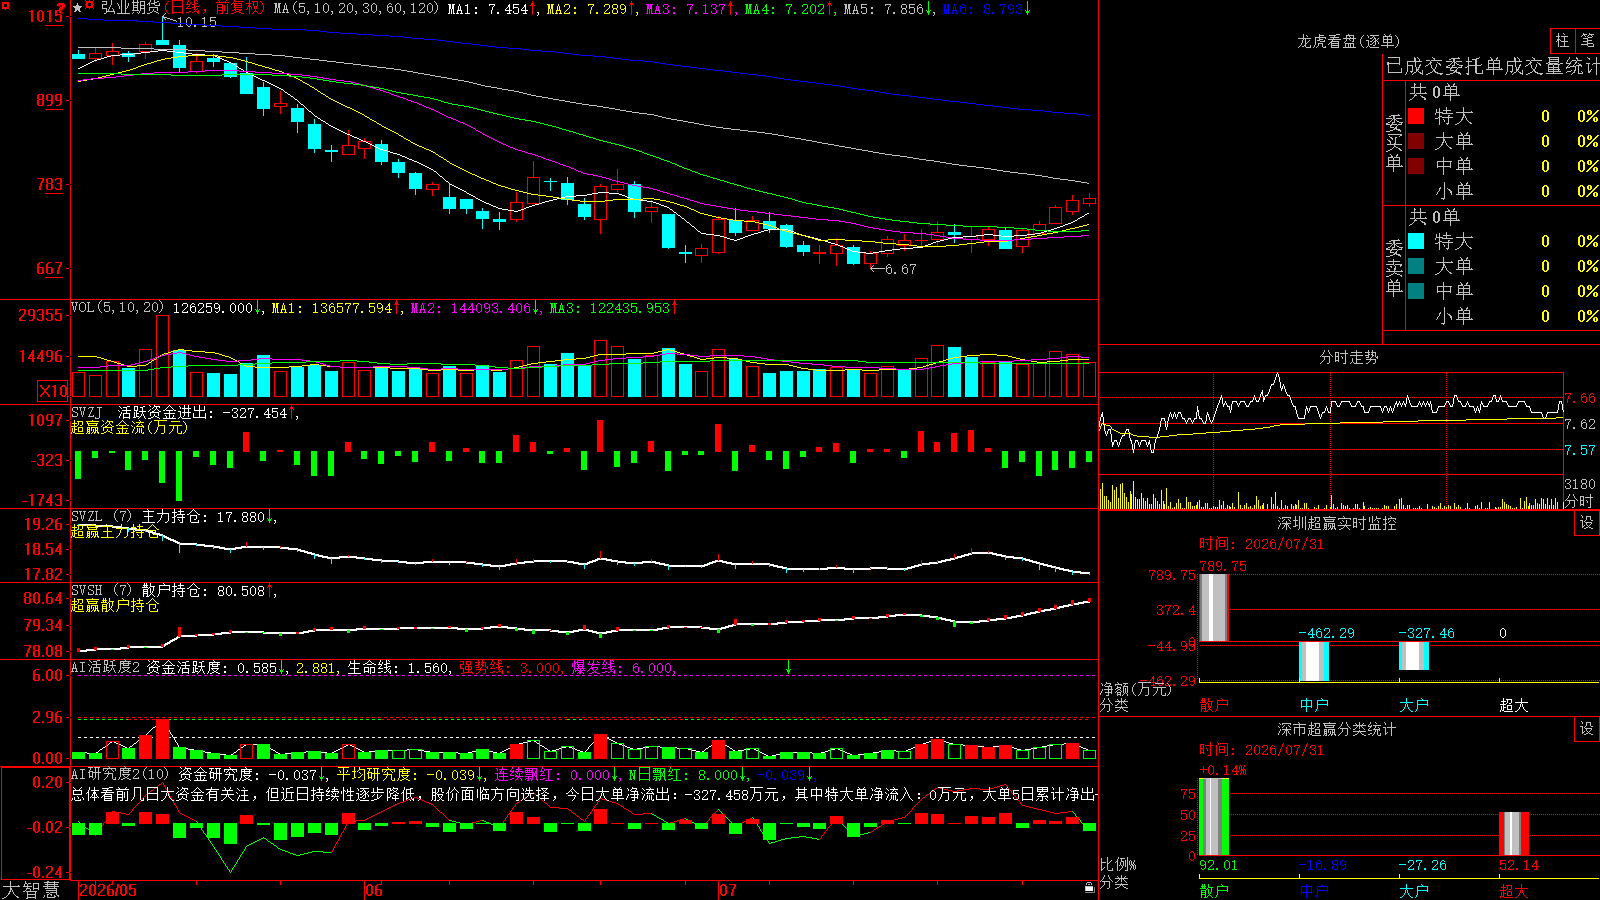Click the red gear icon beside the stock name

[90, 6]
